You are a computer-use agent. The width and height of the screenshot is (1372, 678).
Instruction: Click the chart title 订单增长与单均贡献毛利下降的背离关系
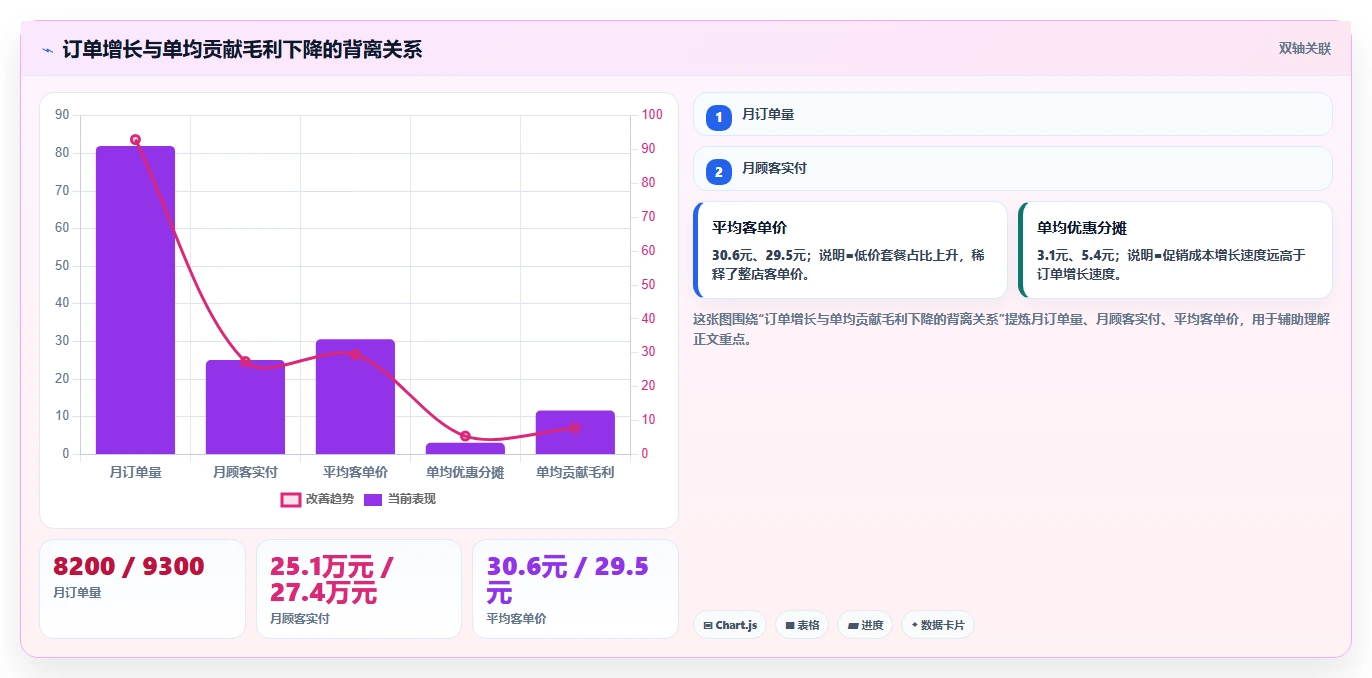pyautogui.click(x=242, y=49)
